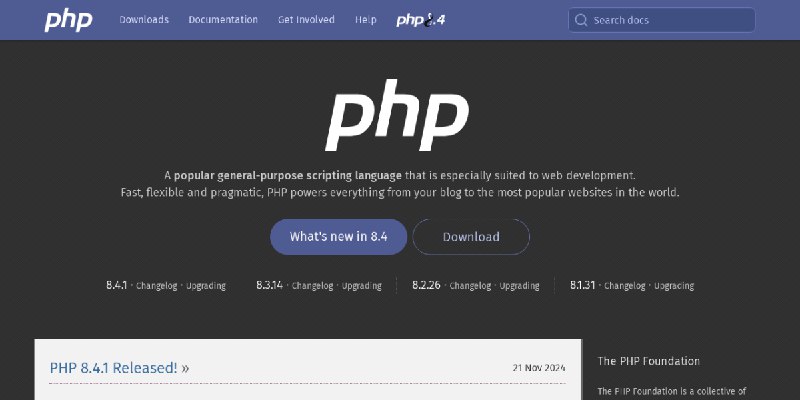Click the Download button
800x400 pixels.
click(471, 237)
